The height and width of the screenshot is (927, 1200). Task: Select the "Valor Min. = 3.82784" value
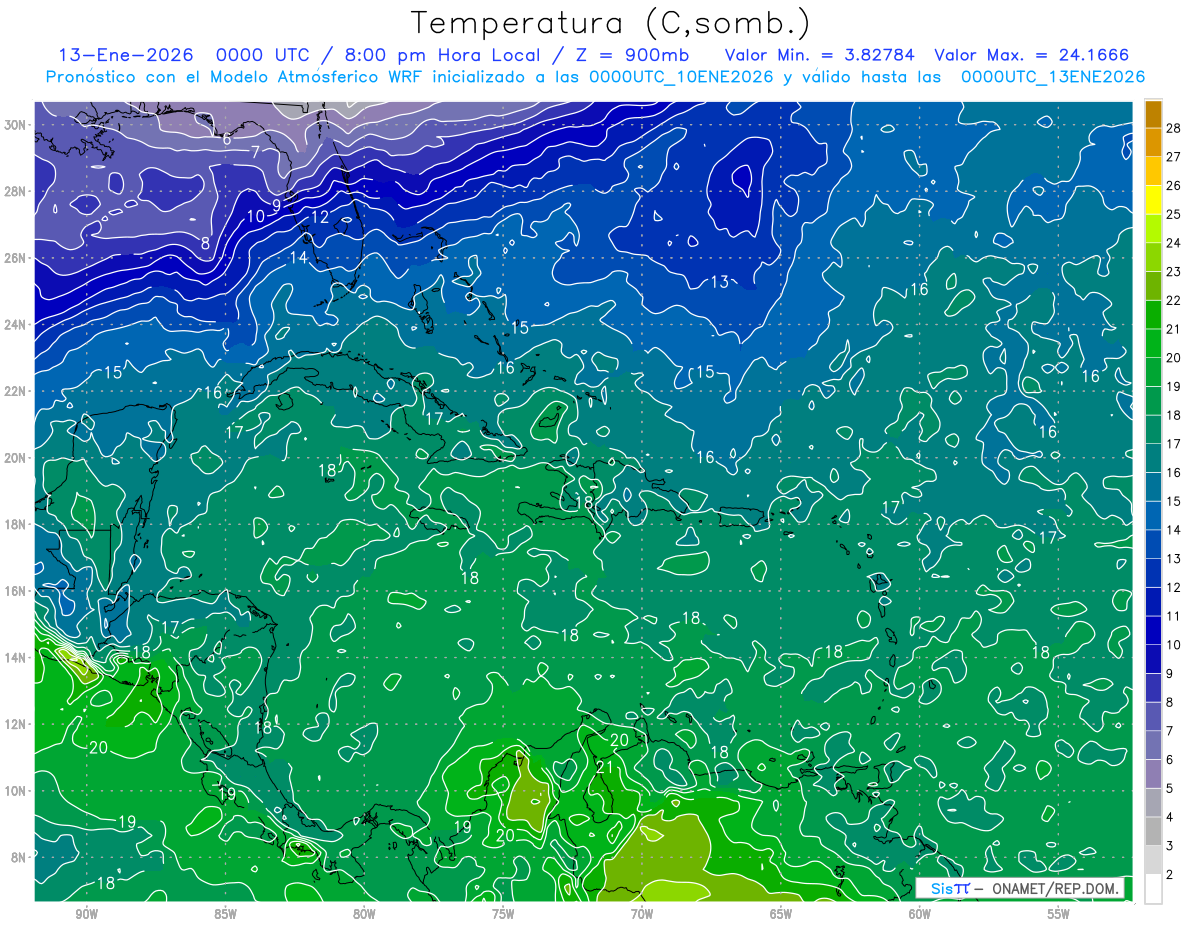point(819,55)
